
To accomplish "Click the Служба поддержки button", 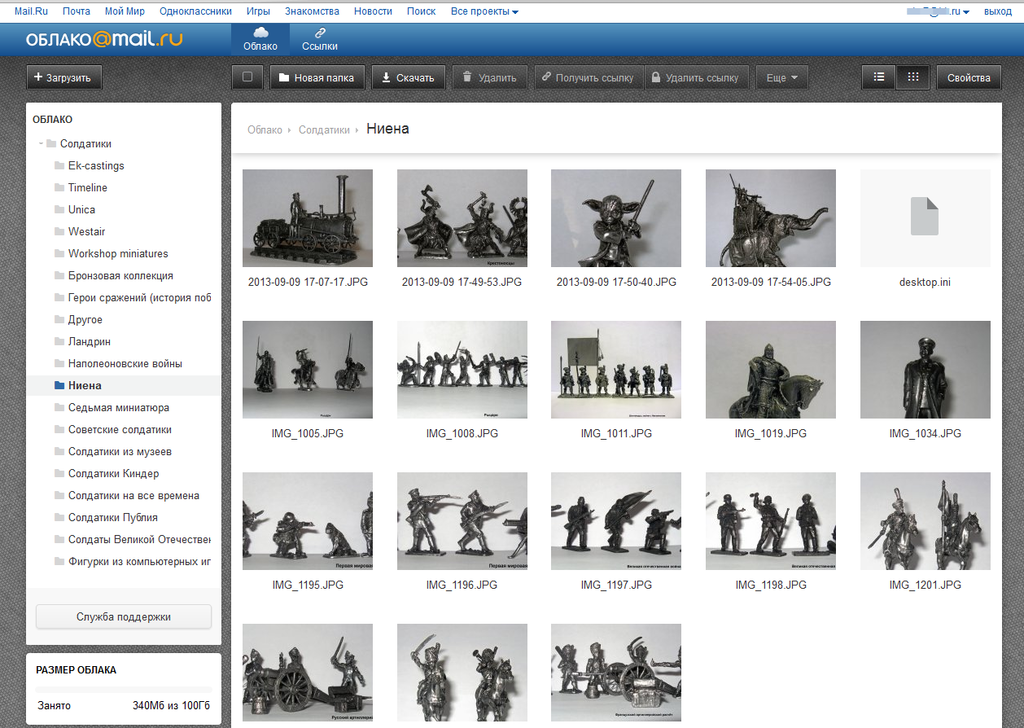I will (x=123, y=616).
